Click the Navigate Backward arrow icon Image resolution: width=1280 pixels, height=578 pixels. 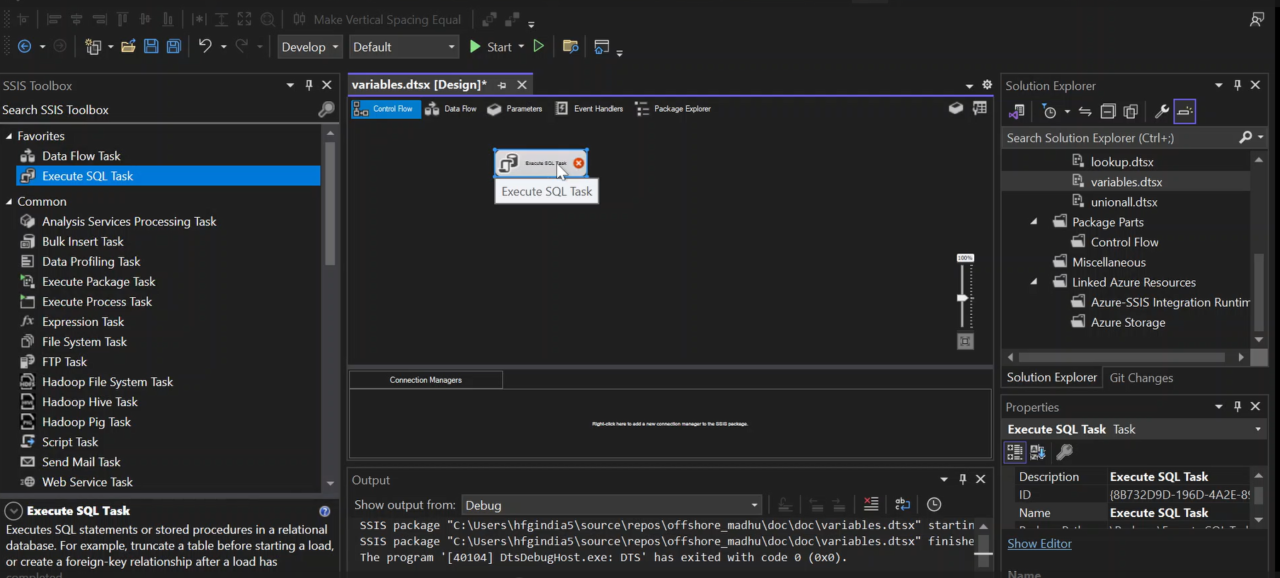tap(25, 47)
